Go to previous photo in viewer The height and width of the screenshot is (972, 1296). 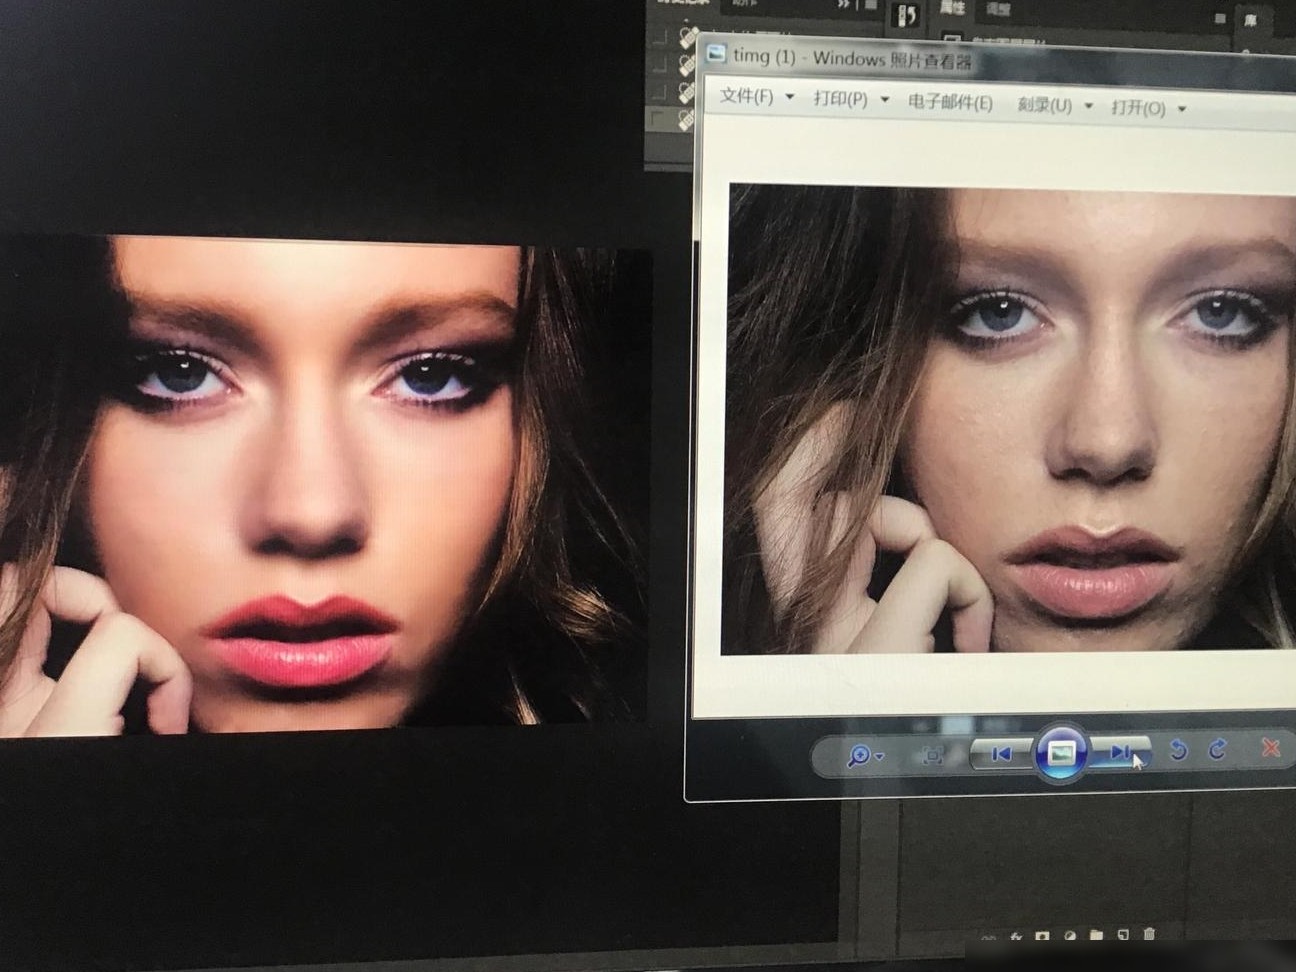pos(1001,753)
